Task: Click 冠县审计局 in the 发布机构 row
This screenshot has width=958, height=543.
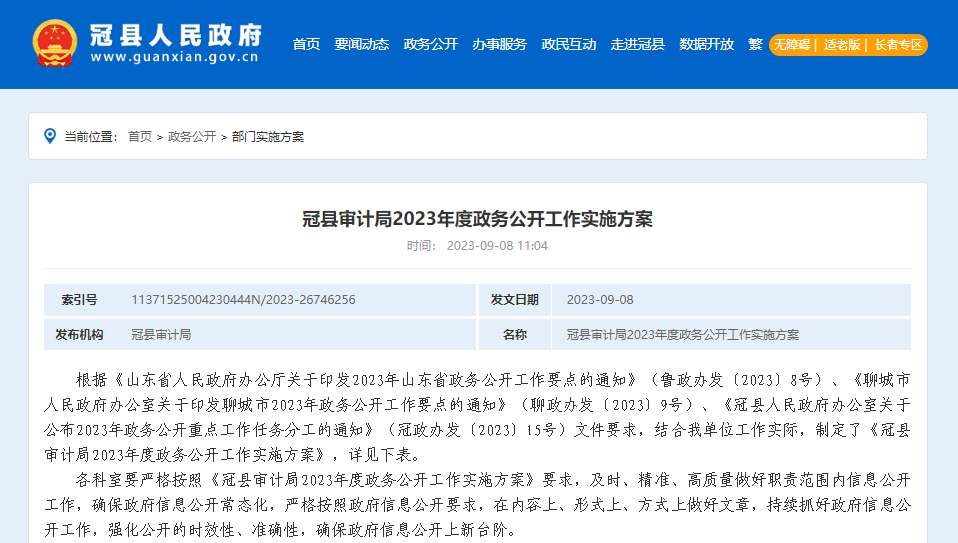Action: [x=161, y=335]
